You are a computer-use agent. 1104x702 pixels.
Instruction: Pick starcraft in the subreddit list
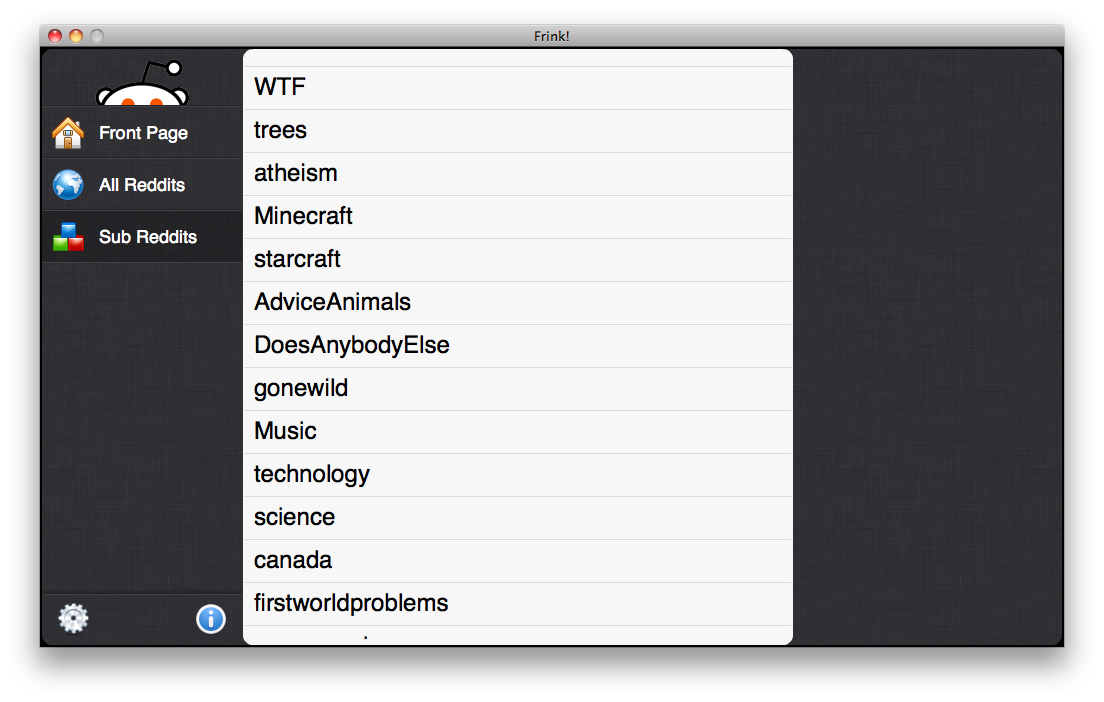[518, 260]
